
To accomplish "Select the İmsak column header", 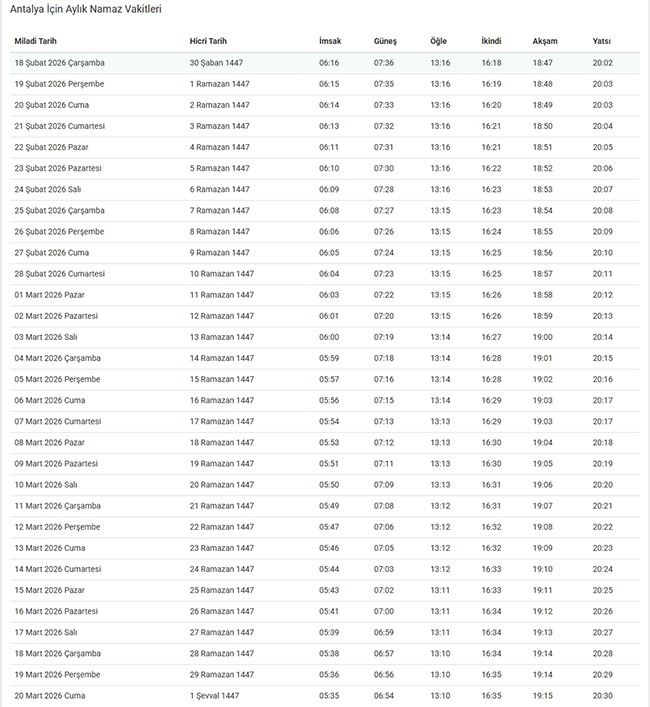I will coord(329,41).
